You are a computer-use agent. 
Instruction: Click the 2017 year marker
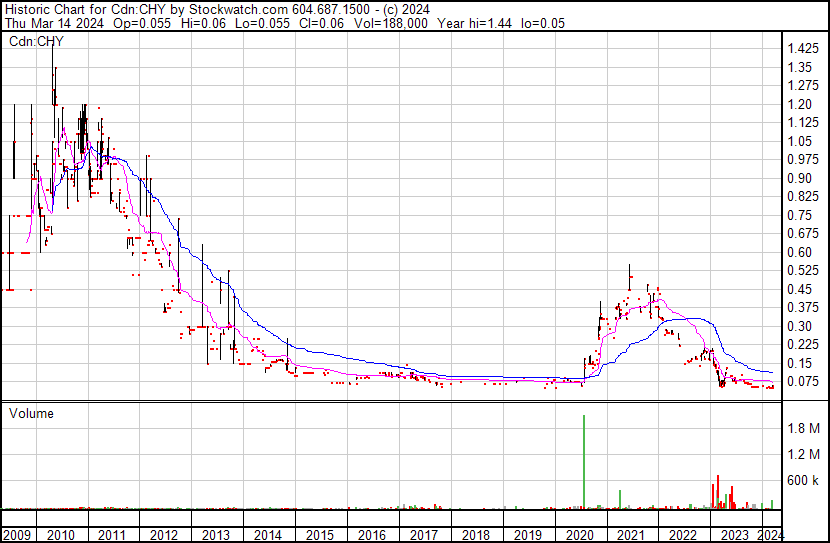coord(424,535)
